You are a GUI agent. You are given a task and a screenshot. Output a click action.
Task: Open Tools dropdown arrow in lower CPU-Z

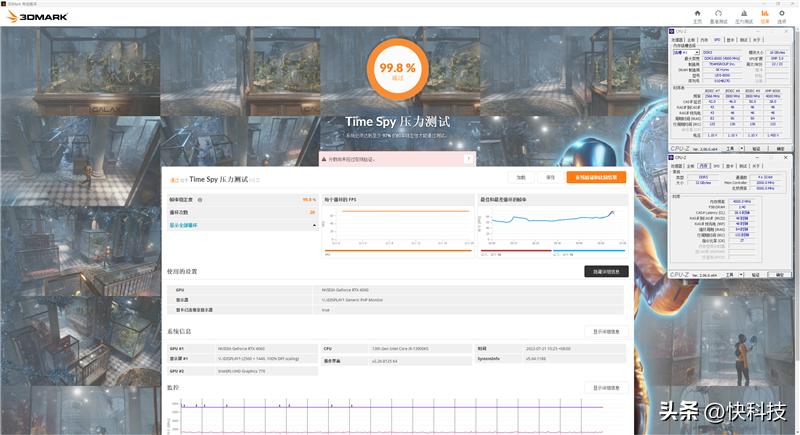743,273
